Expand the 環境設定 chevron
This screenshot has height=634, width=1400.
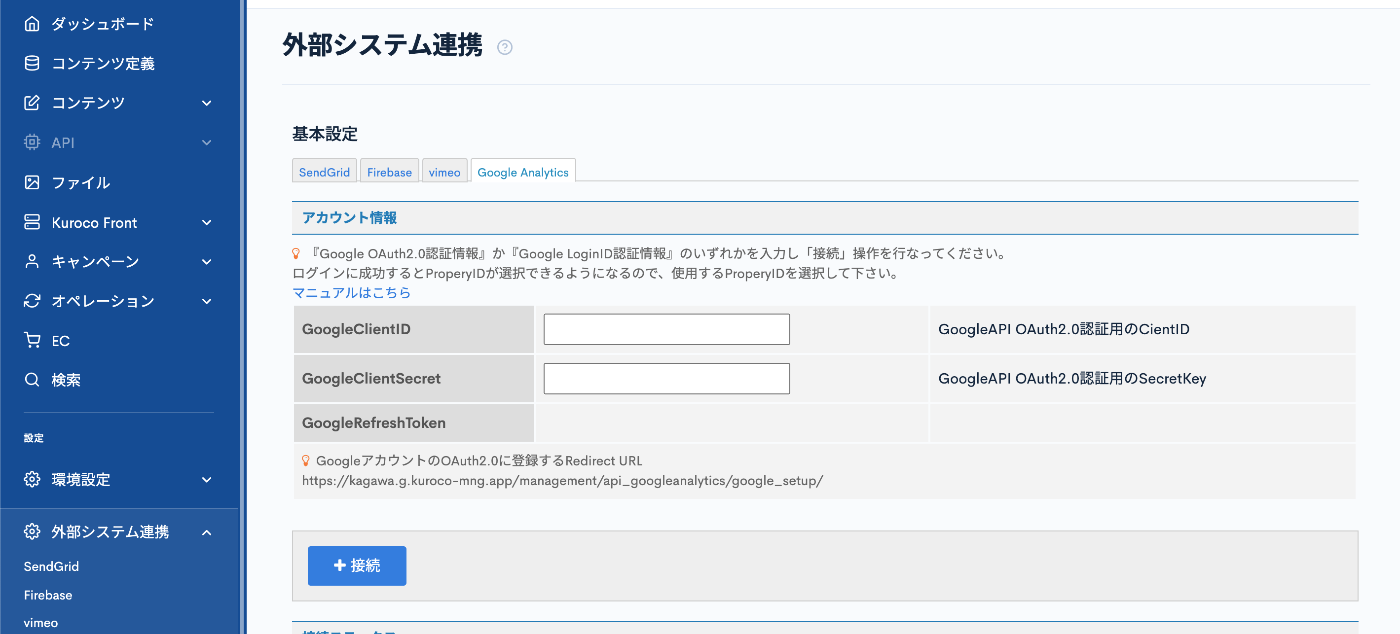click(207, 480)
